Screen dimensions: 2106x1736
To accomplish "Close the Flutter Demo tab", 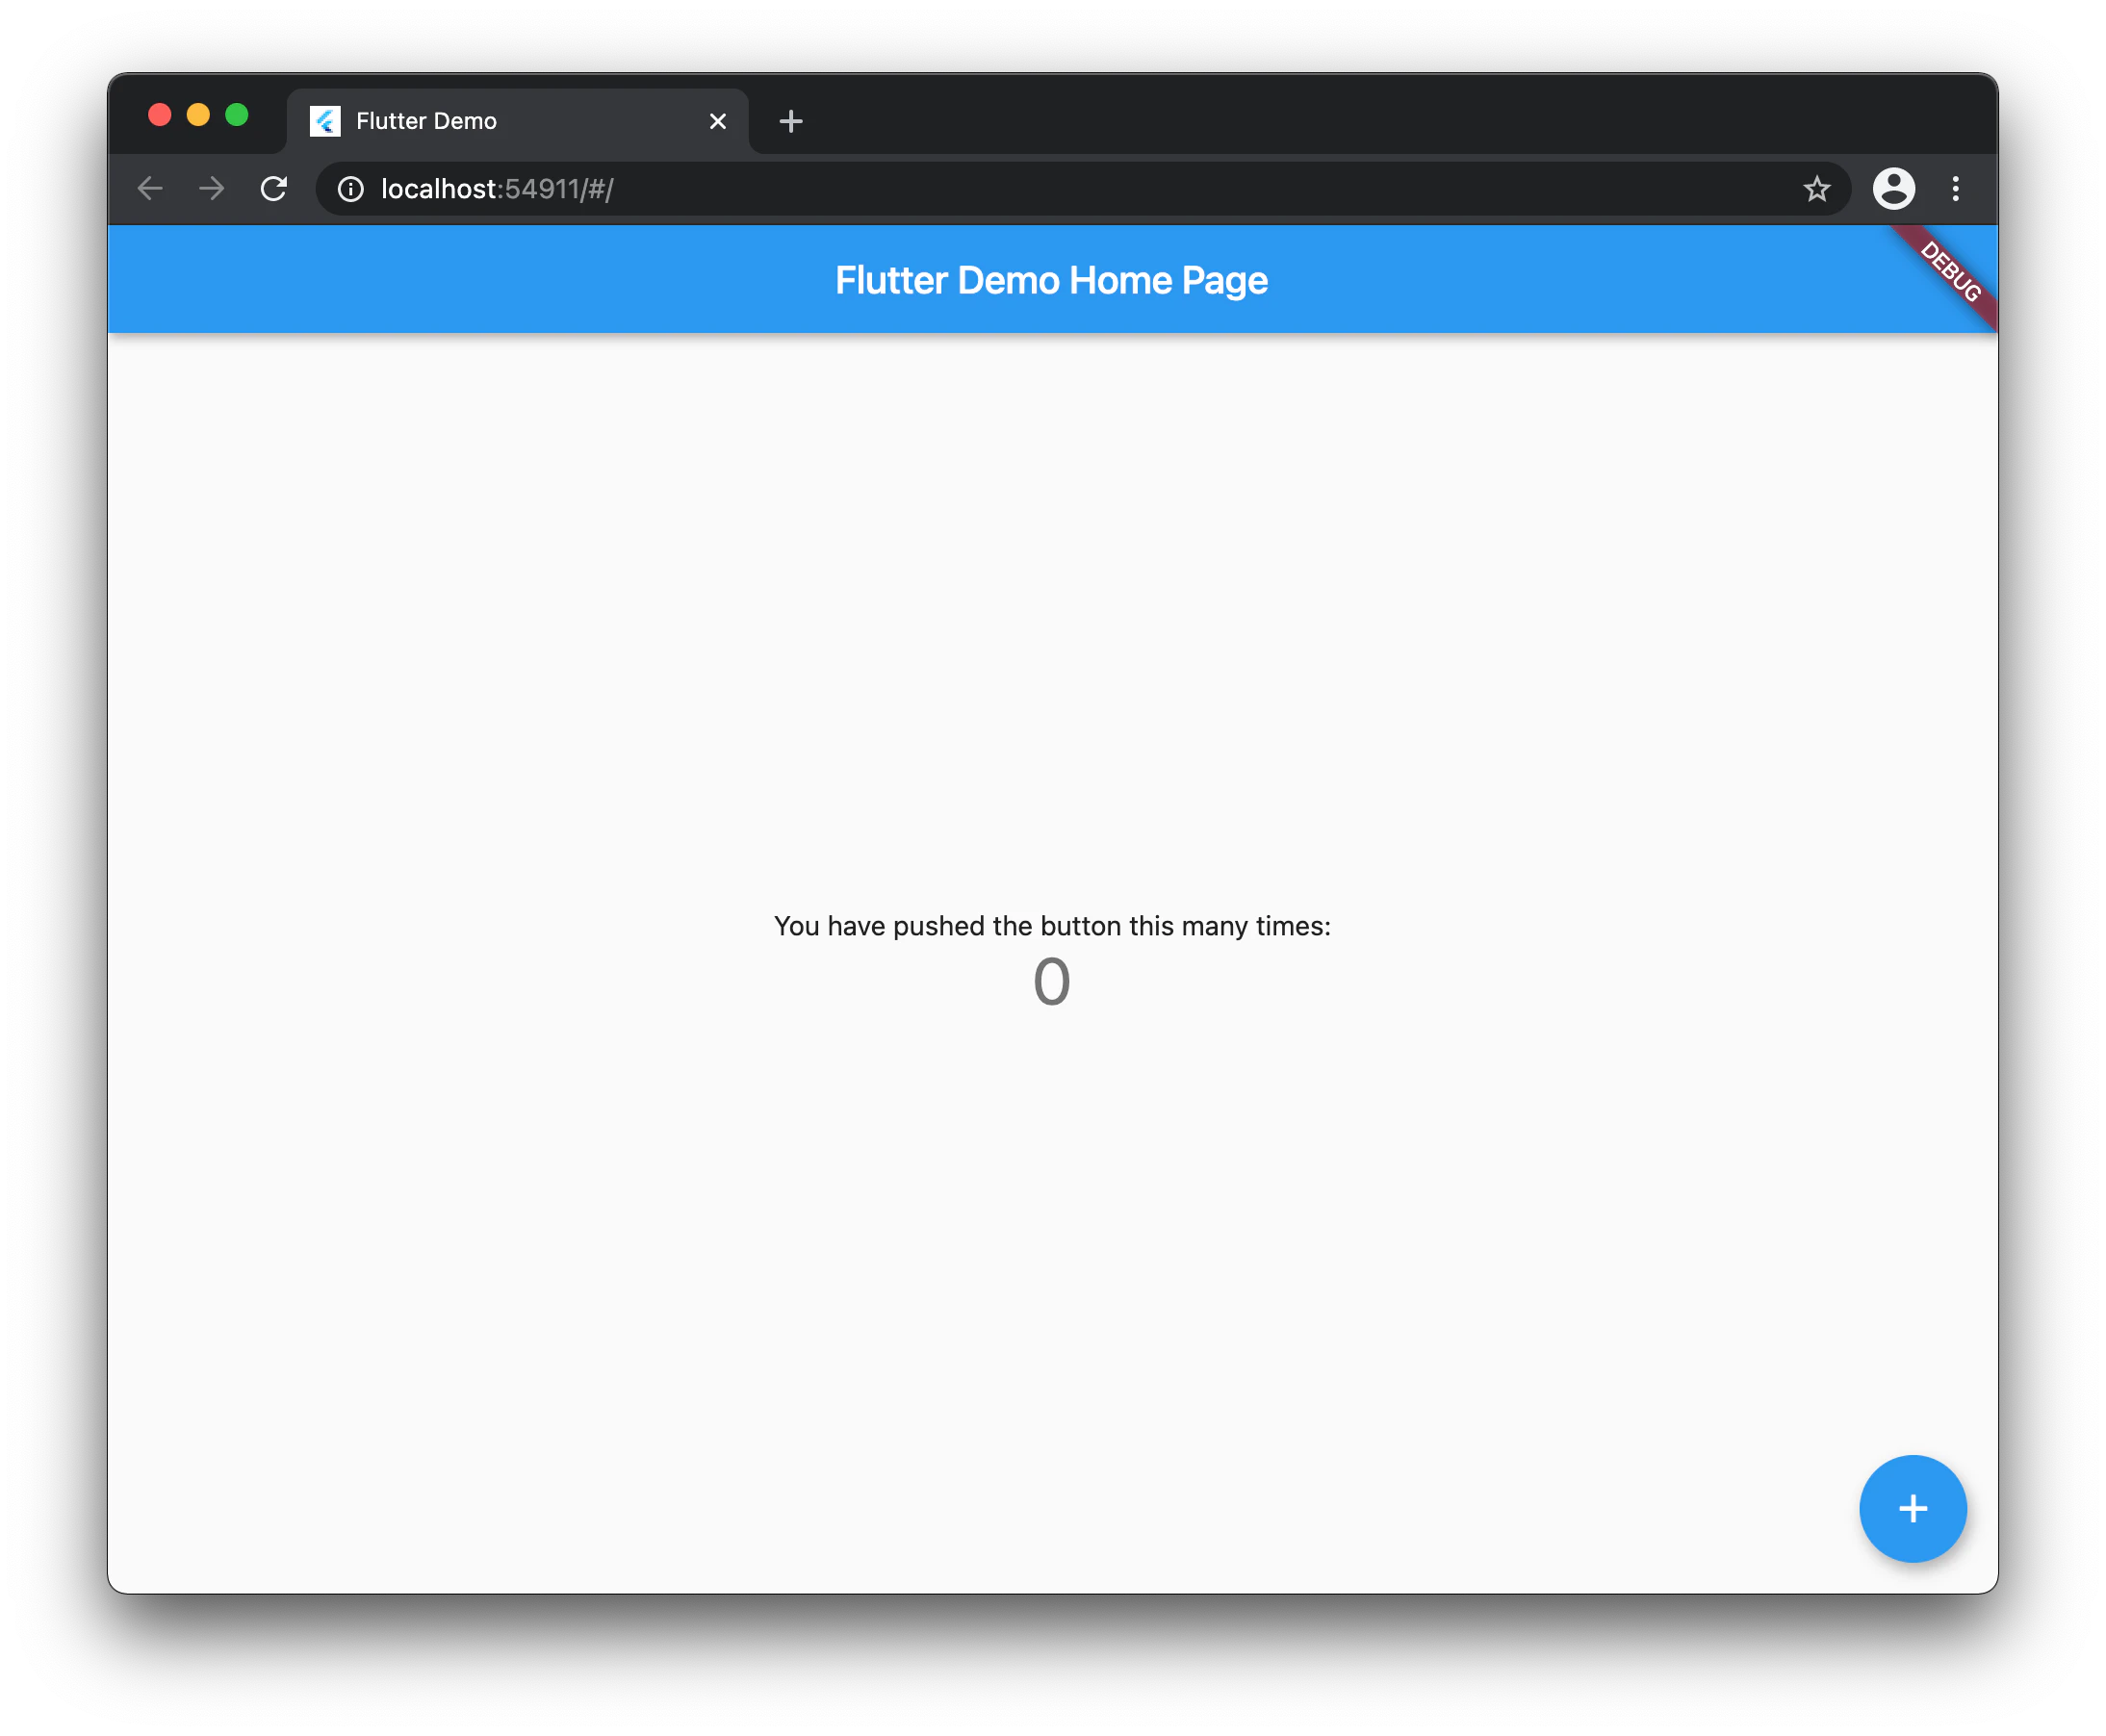I will click(717, 121).
